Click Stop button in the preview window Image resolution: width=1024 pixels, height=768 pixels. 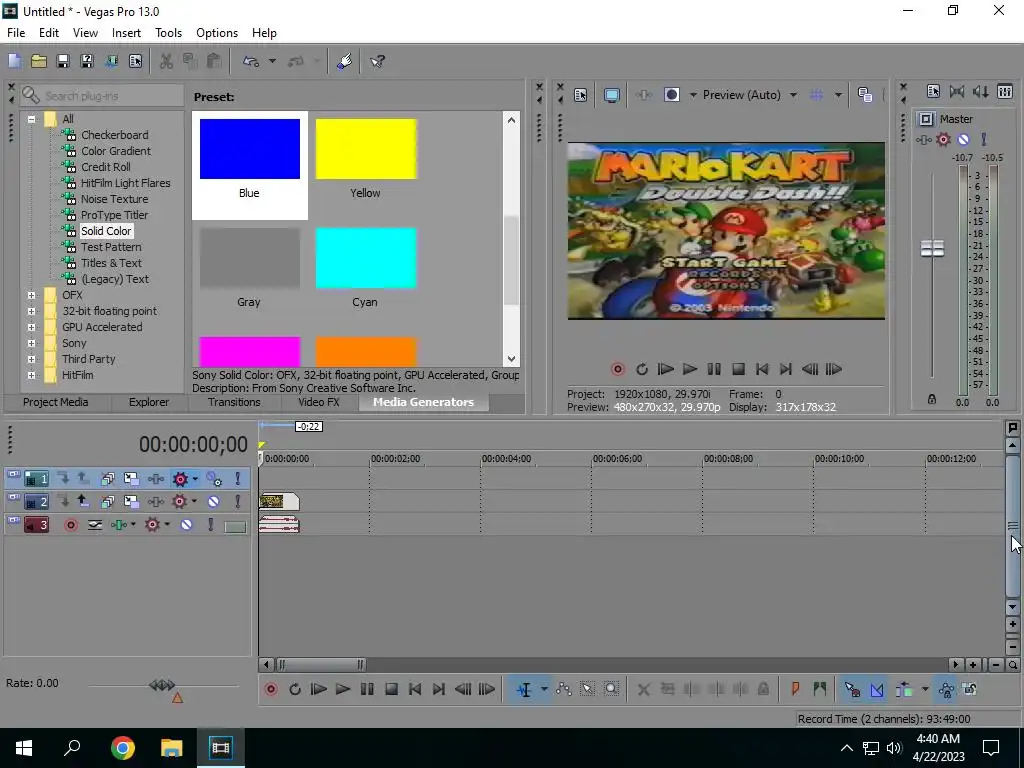738,370
